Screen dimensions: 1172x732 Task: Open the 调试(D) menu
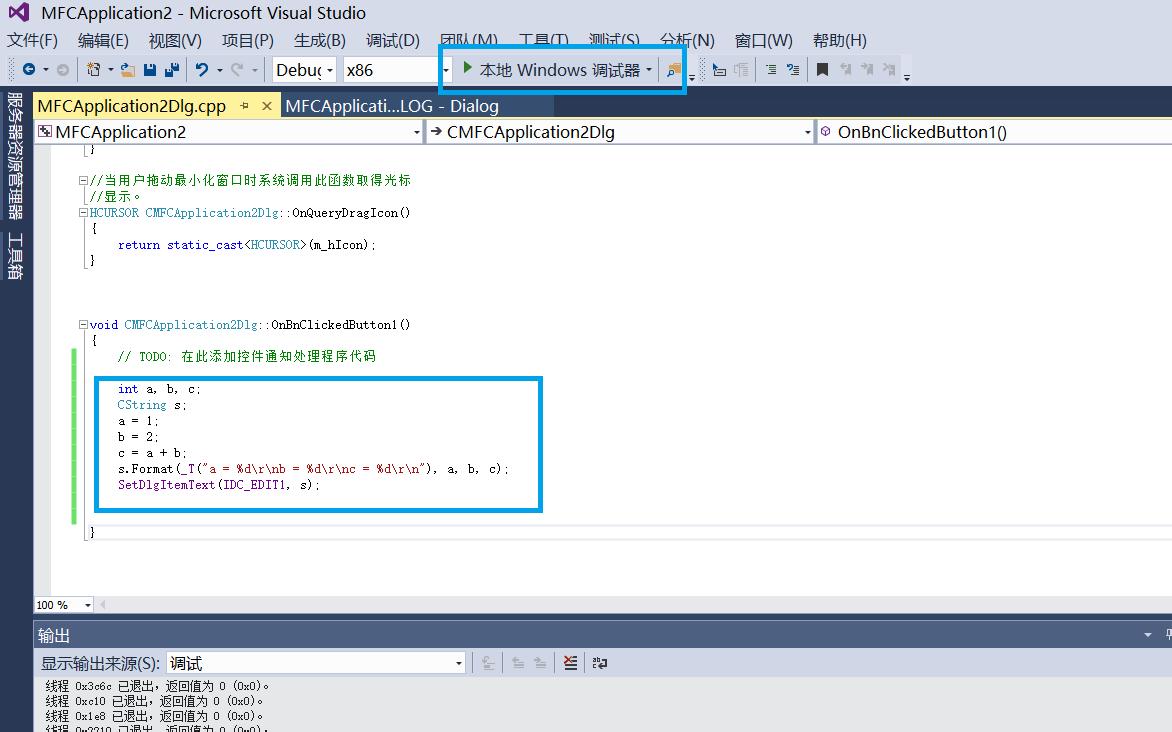[x=392, y=40]
